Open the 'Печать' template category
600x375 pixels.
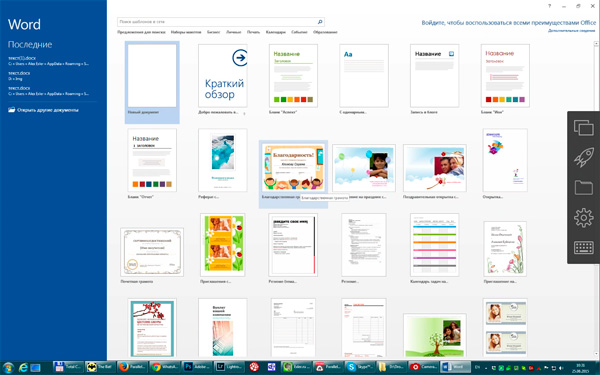(253, 32)
